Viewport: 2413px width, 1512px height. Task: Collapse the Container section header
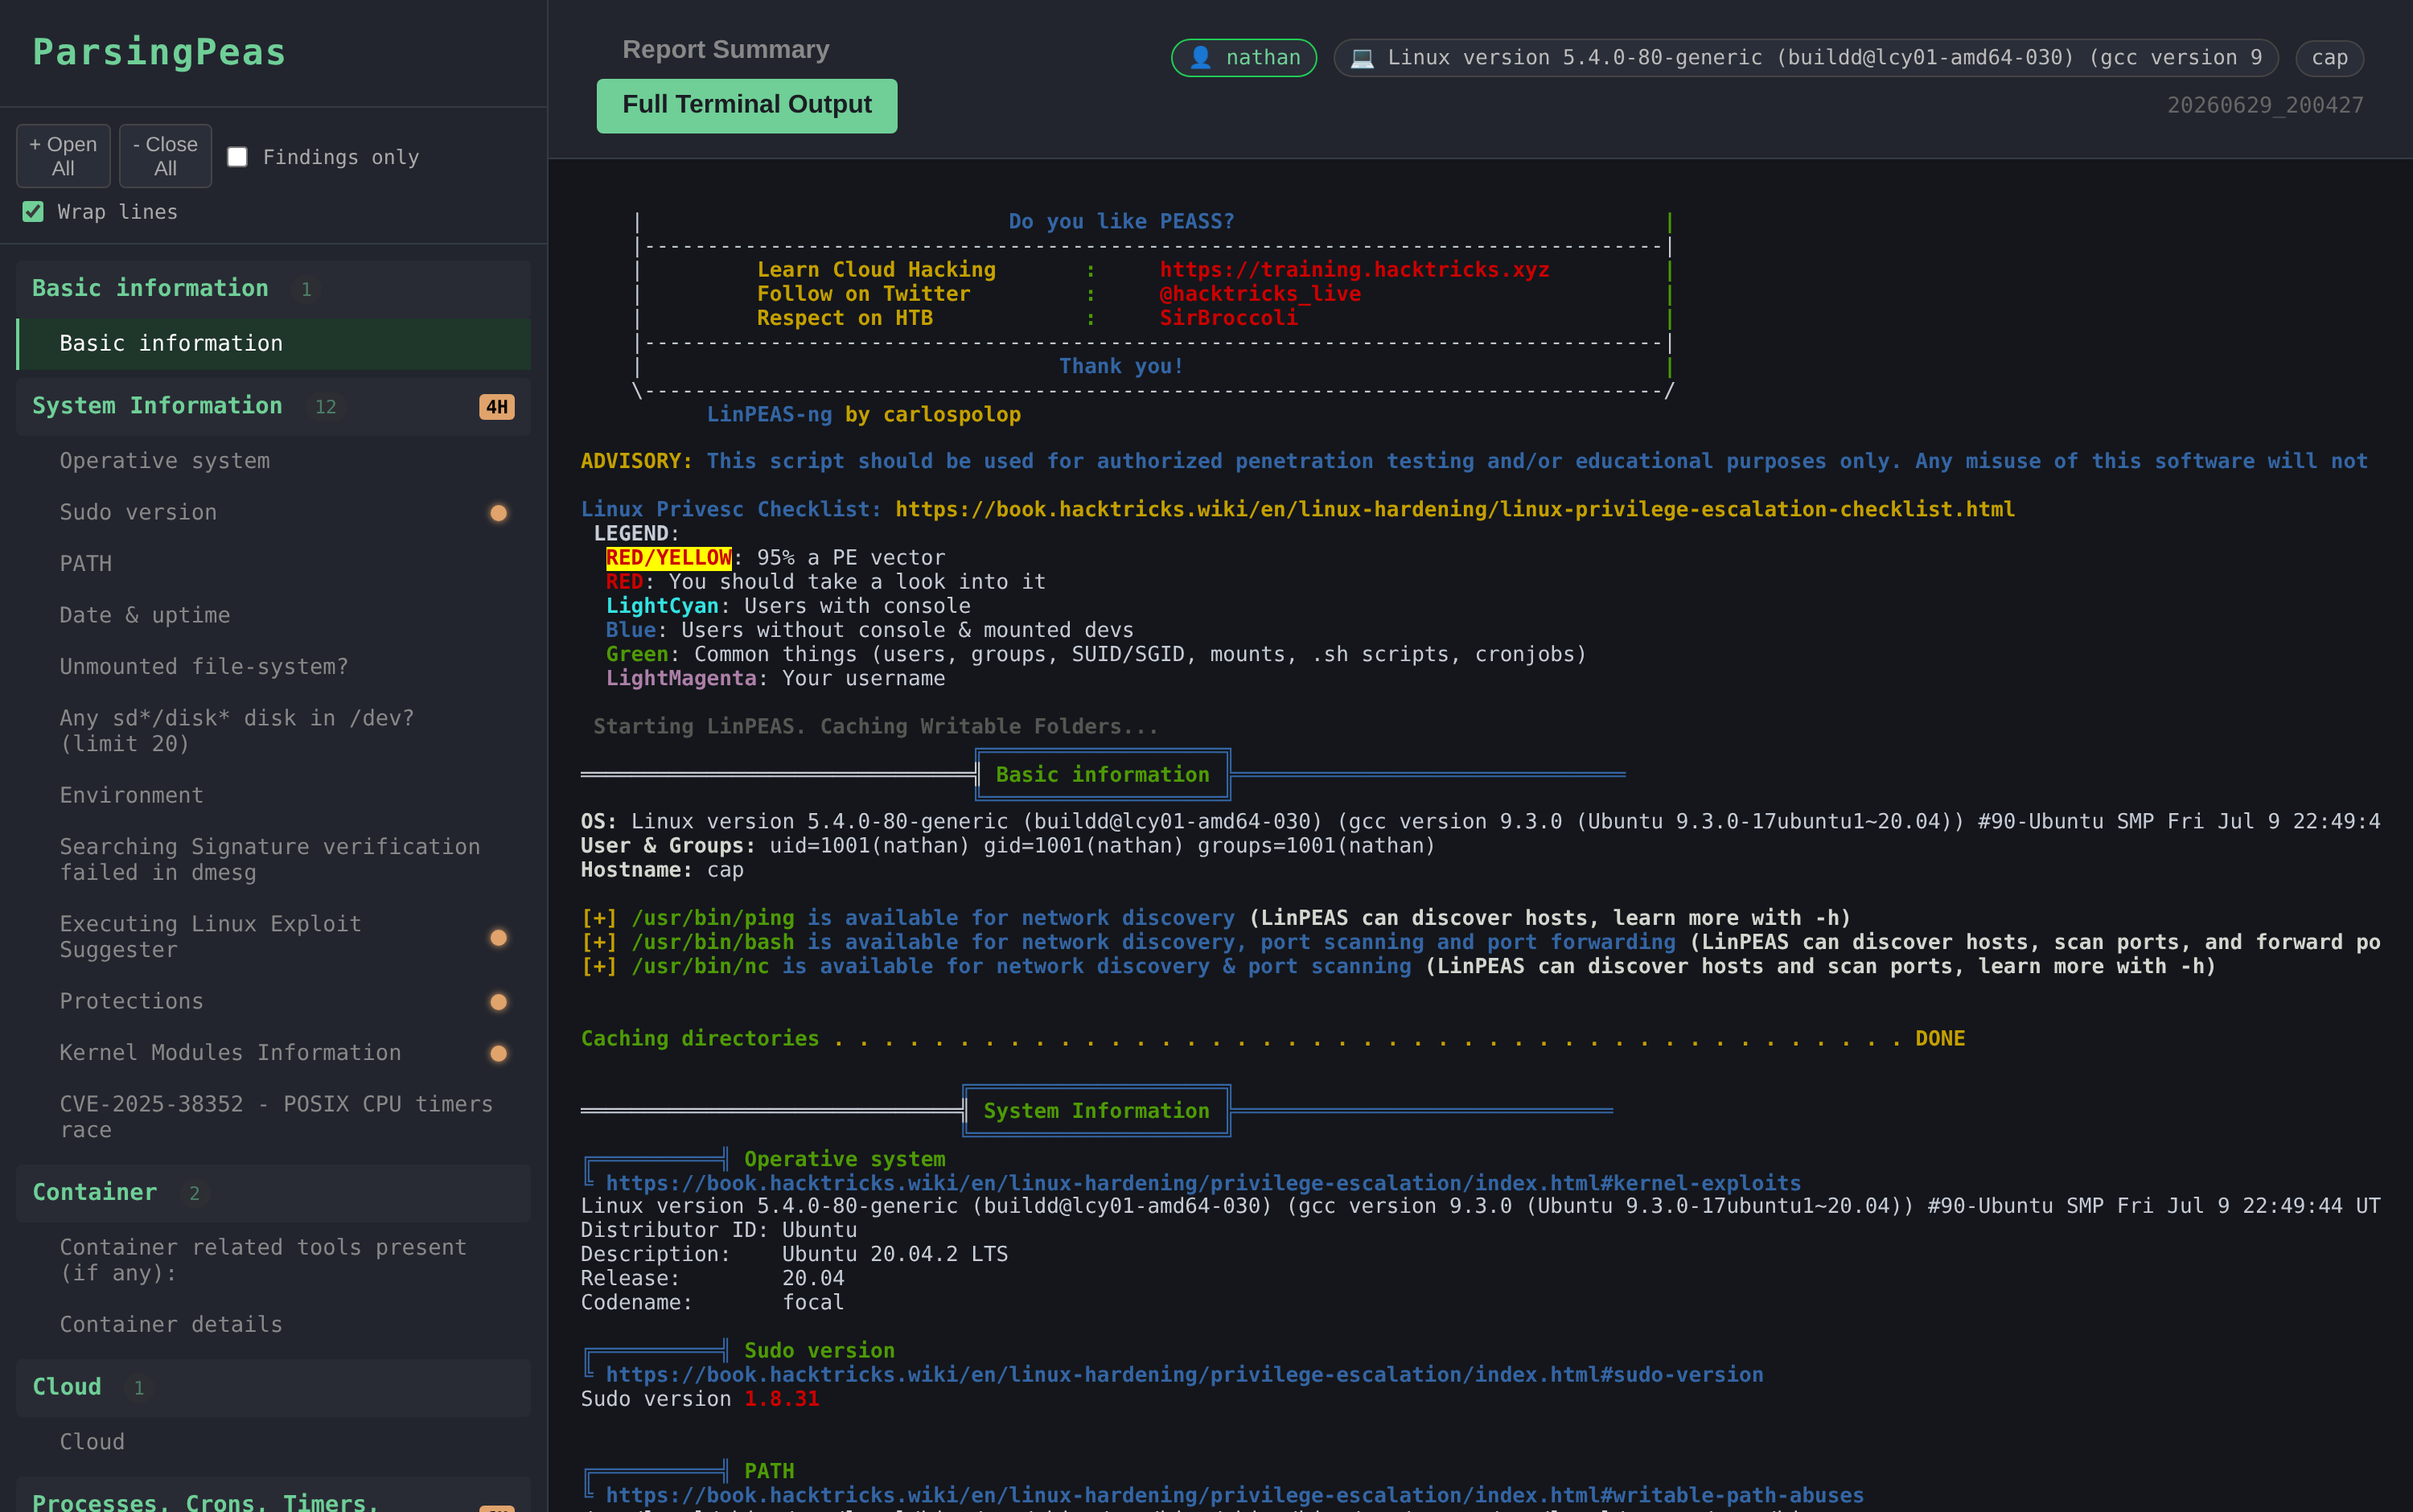pos(273,1193)
